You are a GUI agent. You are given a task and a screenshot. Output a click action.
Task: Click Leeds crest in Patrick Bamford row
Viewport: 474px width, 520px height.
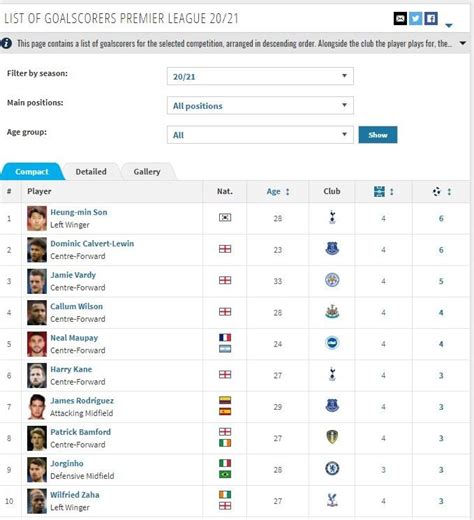[x=332, y=437]
